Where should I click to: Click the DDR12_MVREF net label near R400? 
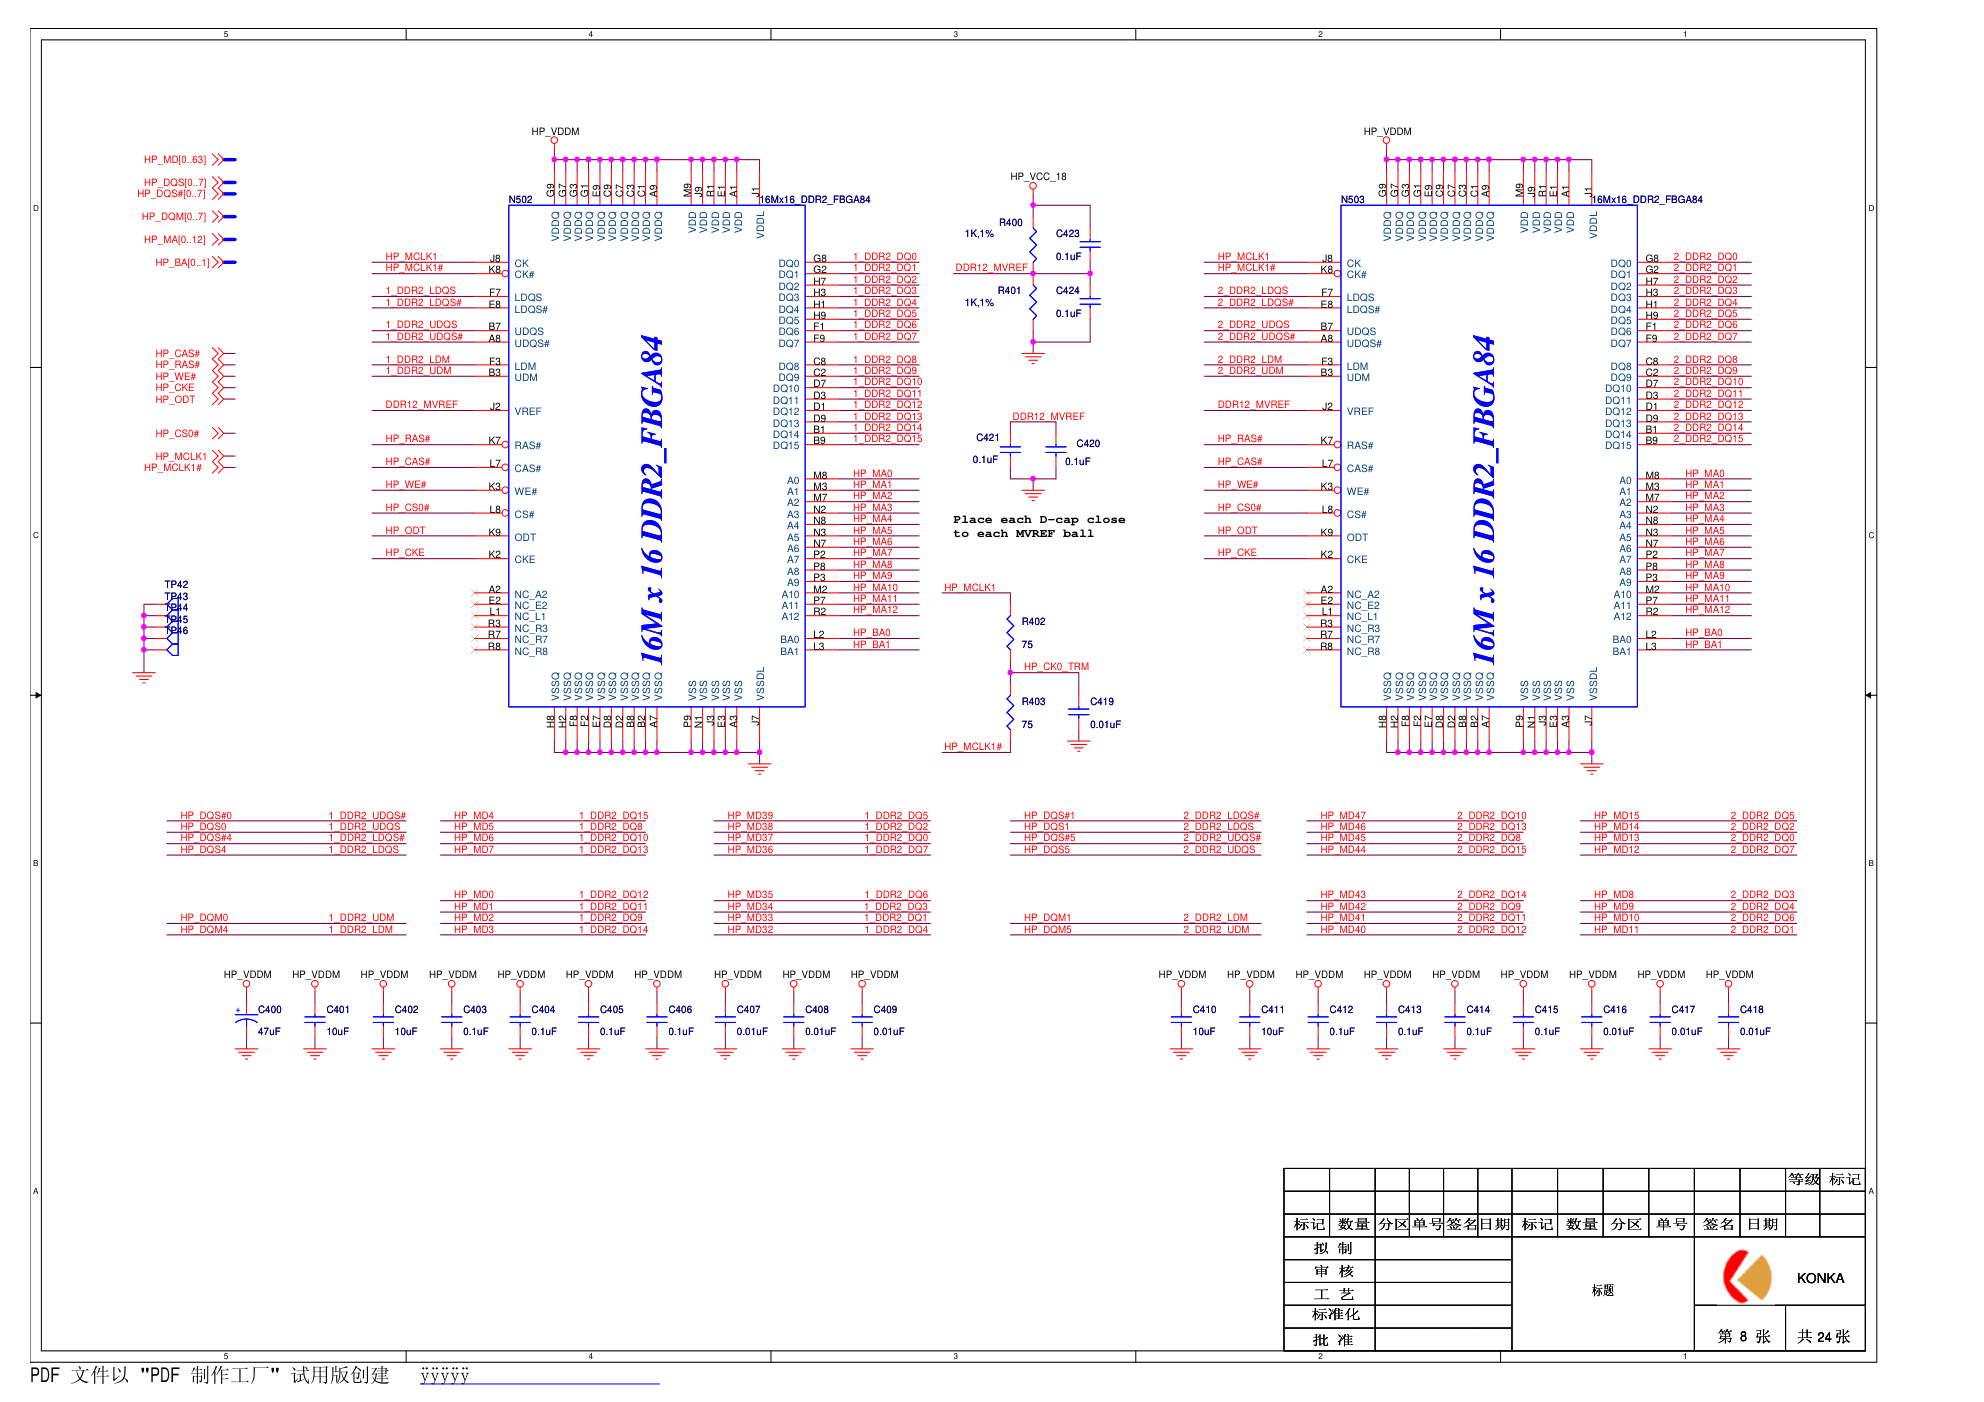pos(991,268)
